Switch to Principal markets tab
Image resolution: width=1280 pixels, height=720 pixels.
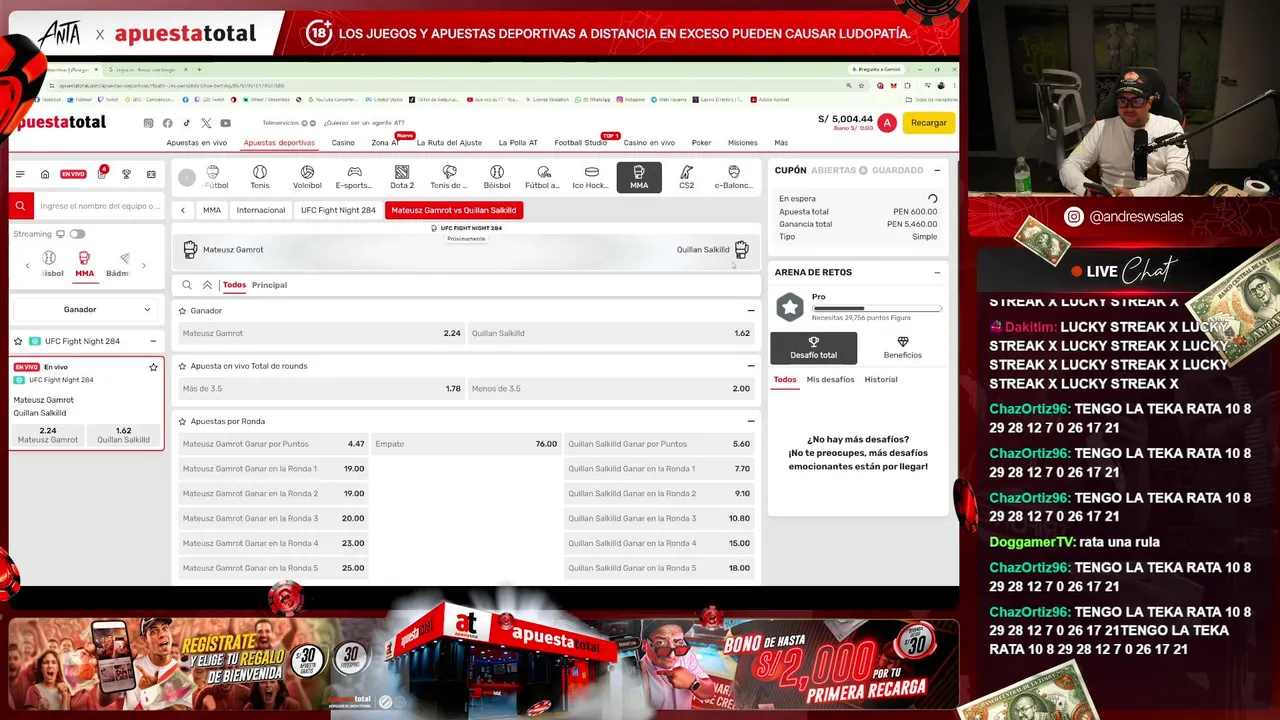[269, 285]
